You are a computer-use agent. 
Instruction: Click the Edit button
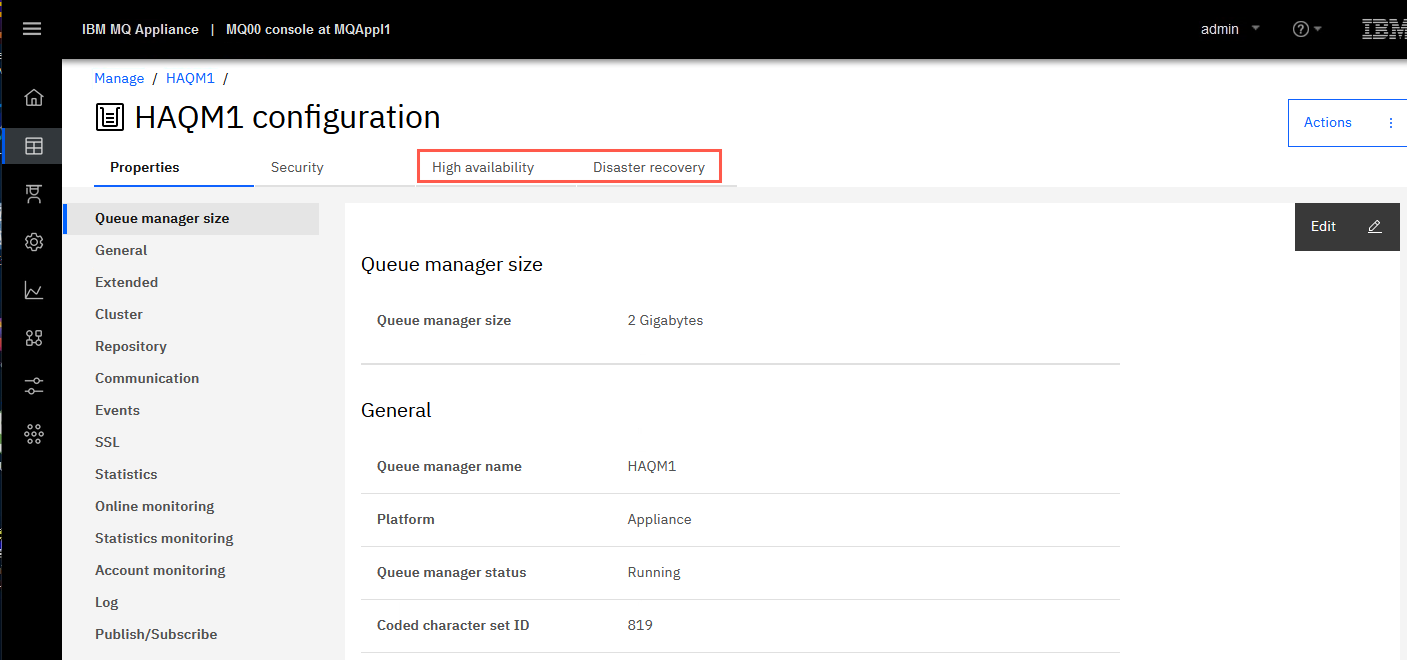[1347, 227]
